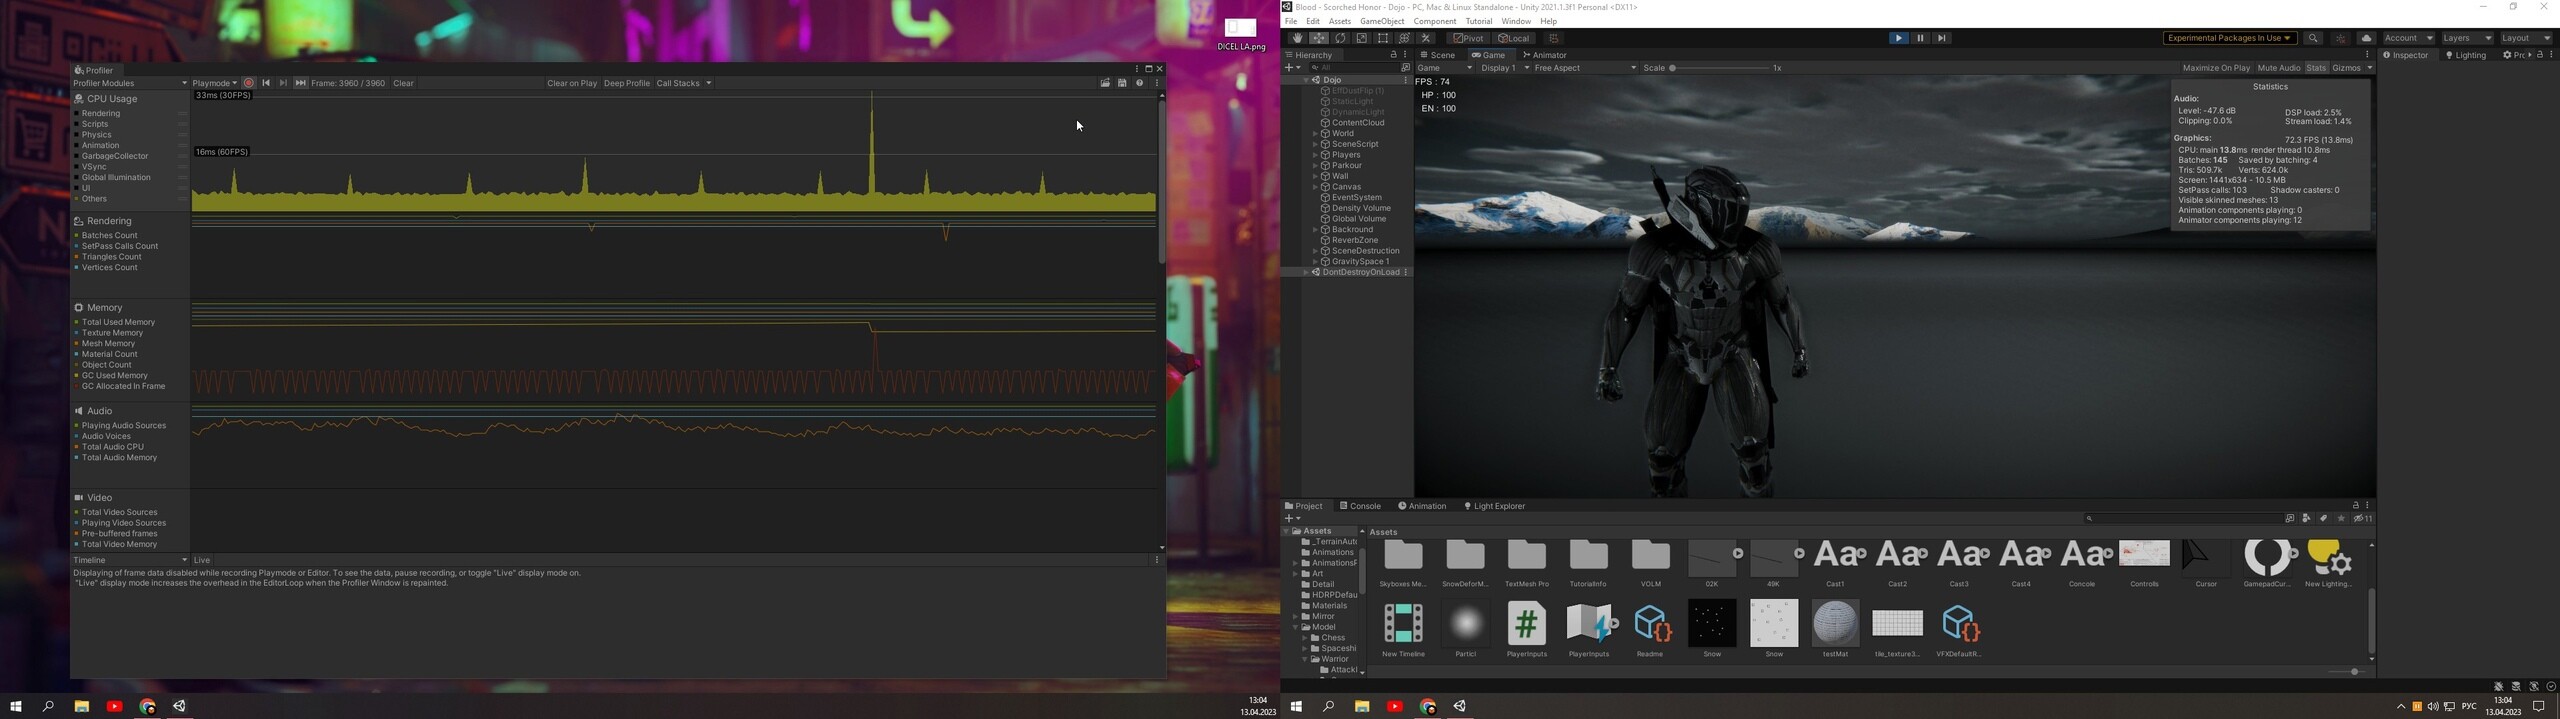The height and width of the screenshot is (719, 2560).
Task: Select the Hand tool in Unity toolbar
Action: pos(1297,38)
